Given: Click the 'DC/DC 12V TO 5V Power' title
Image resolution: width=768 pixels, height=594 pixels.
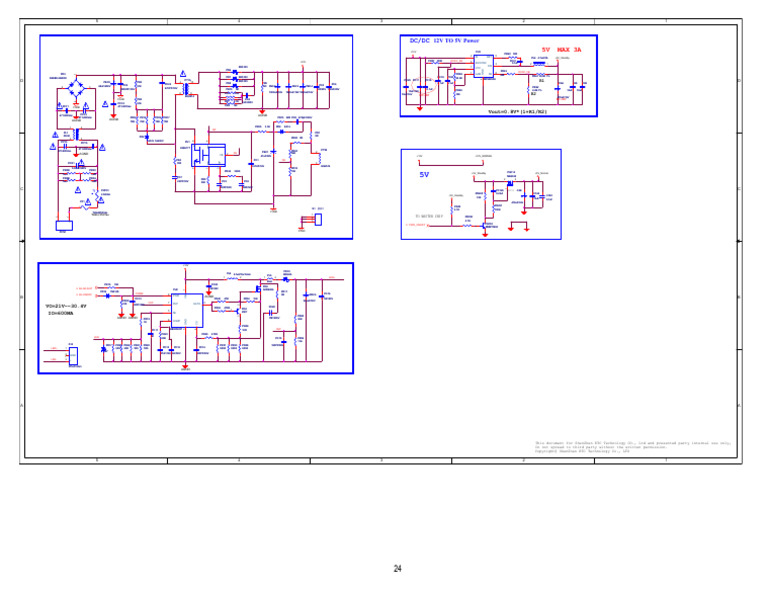Looking at the screenshot, I should point(444,41).
